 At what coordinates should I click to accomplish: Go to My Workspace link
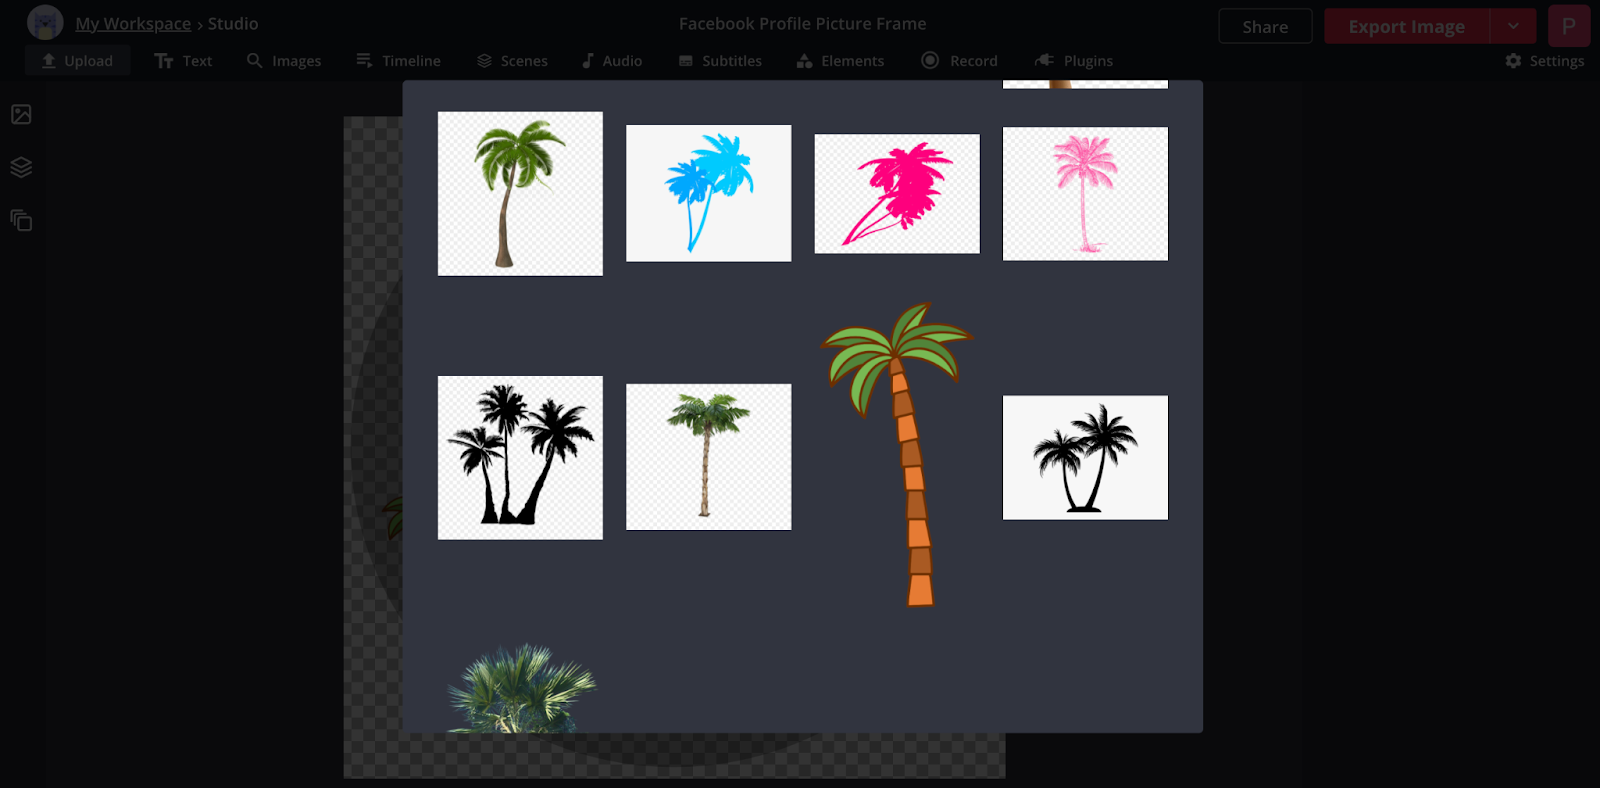coord(133,24)
